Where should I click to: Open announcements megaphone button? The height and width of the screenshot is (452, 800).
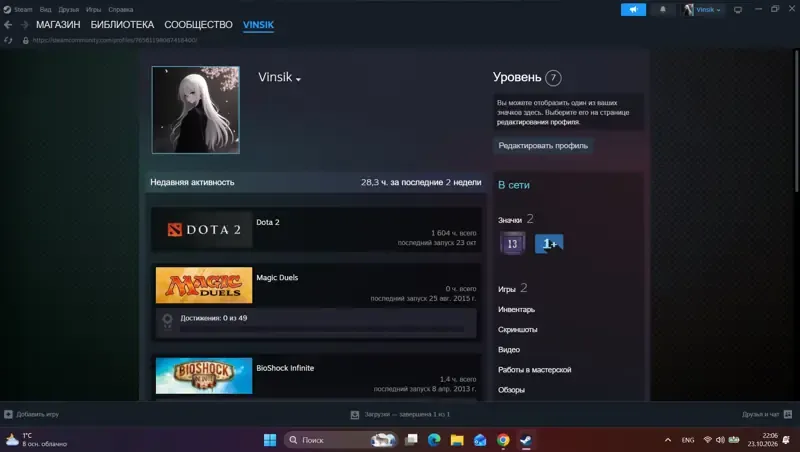(x=633, y=9)
